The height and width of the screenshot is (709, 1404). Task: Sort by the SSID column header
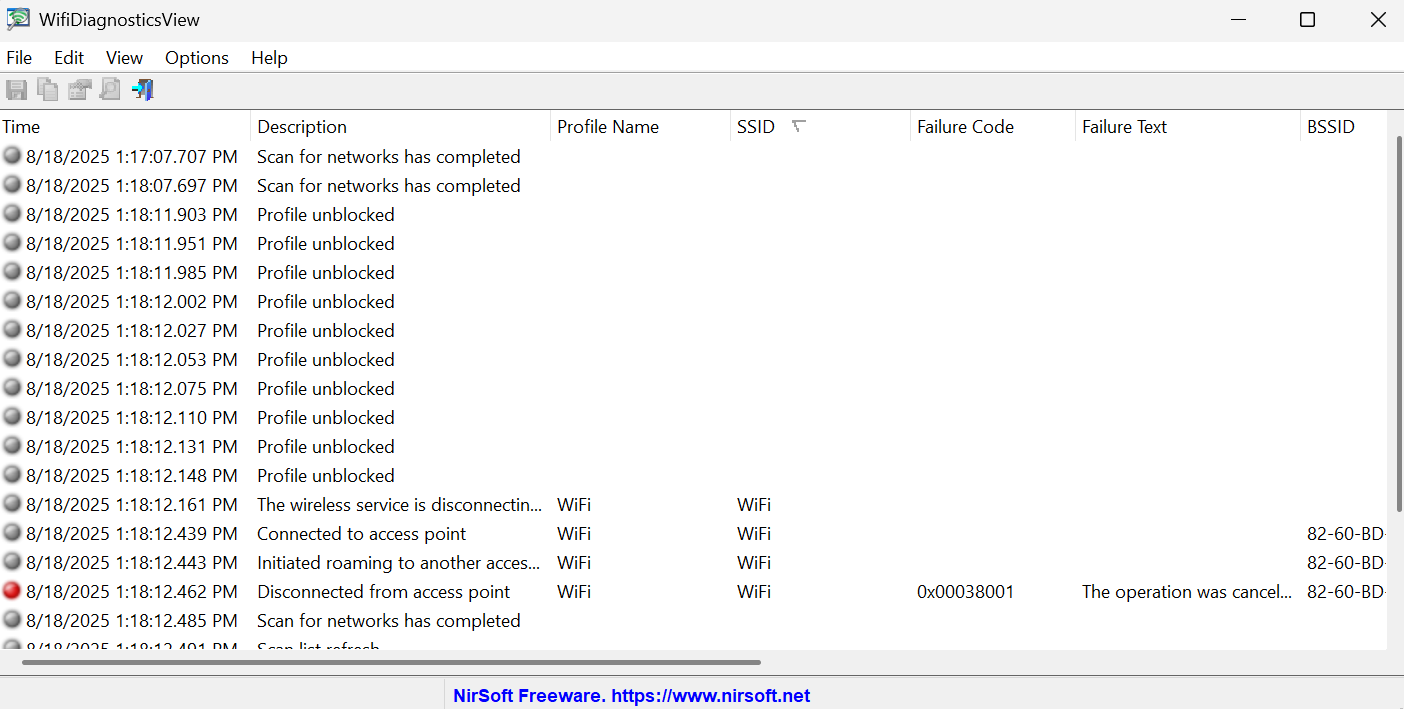(x=756, y=127)
